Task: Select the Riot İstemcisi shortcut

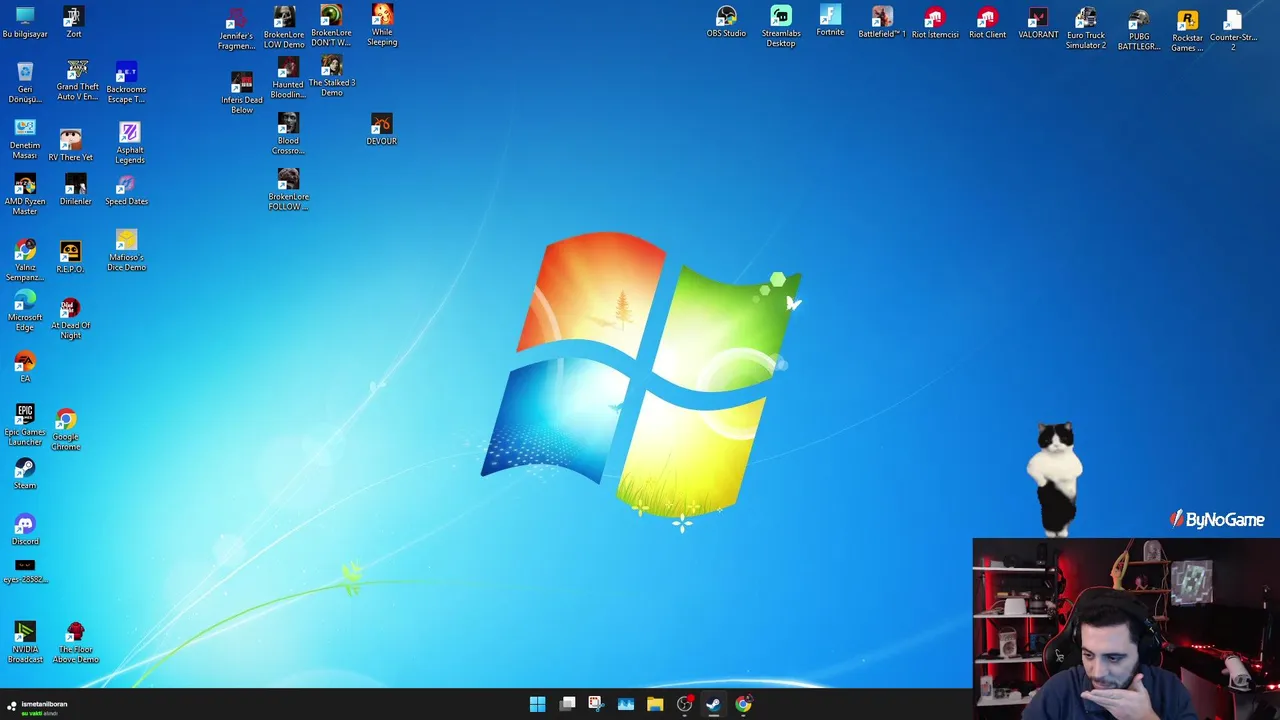Action: click(935, 23)
